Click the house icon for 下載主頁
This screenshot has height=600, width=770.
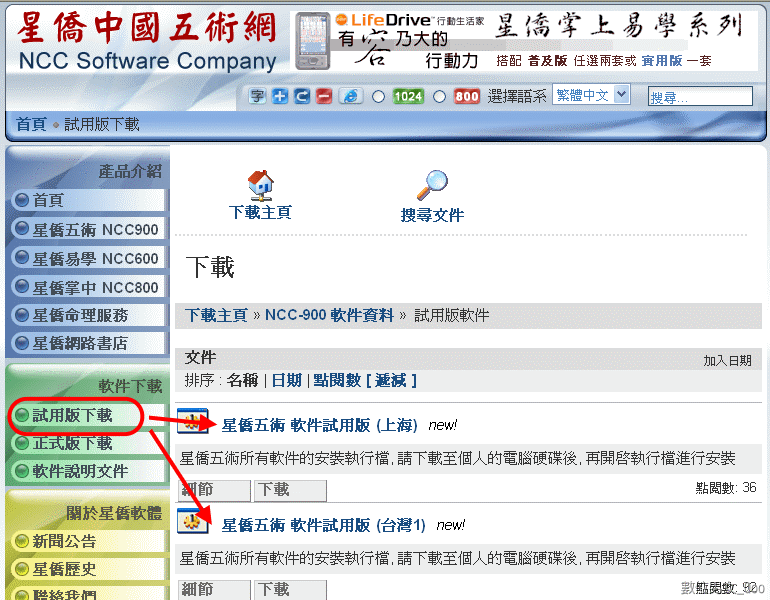point(260,186)
